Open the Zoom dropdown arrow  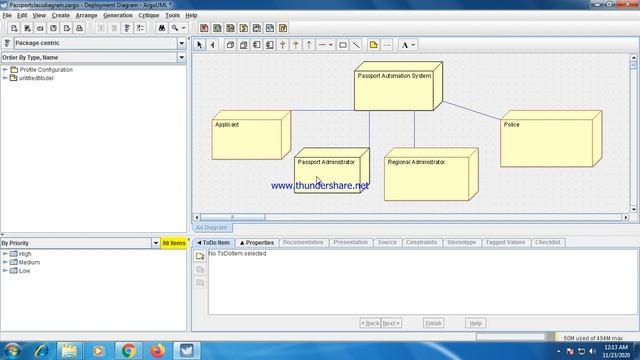click(x=184, y=28)
